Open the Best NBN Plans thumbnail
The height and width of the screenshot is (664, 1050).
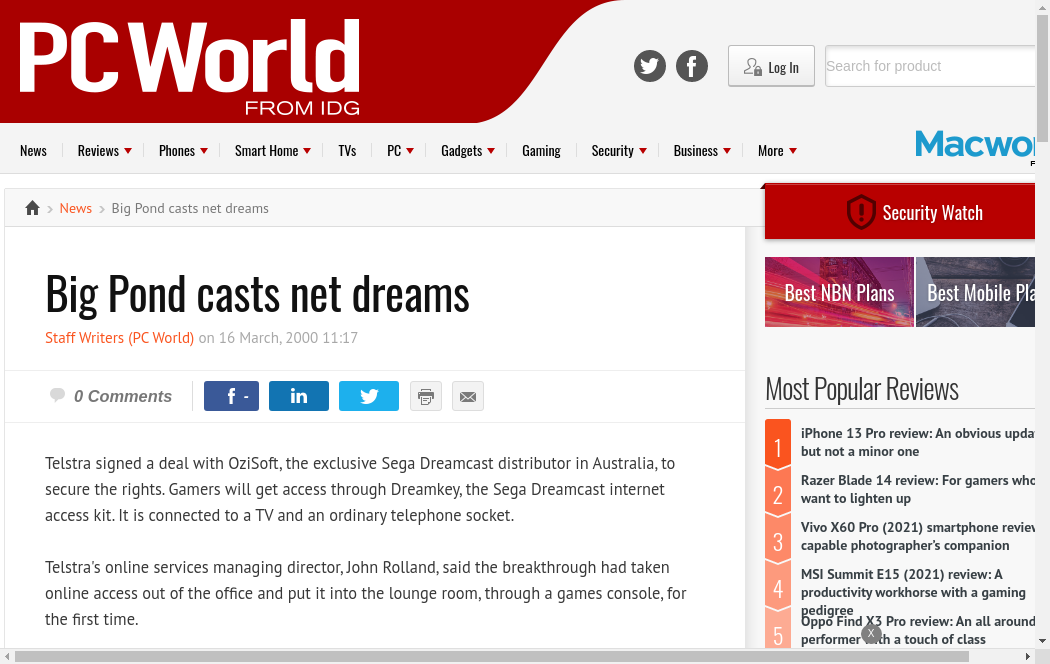click(839, 292)
